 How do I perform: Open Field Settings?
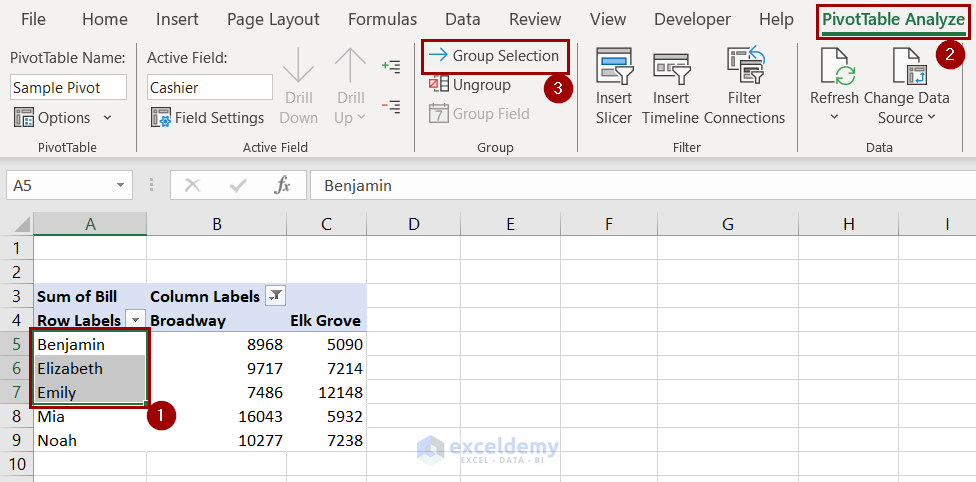(208, 118)
